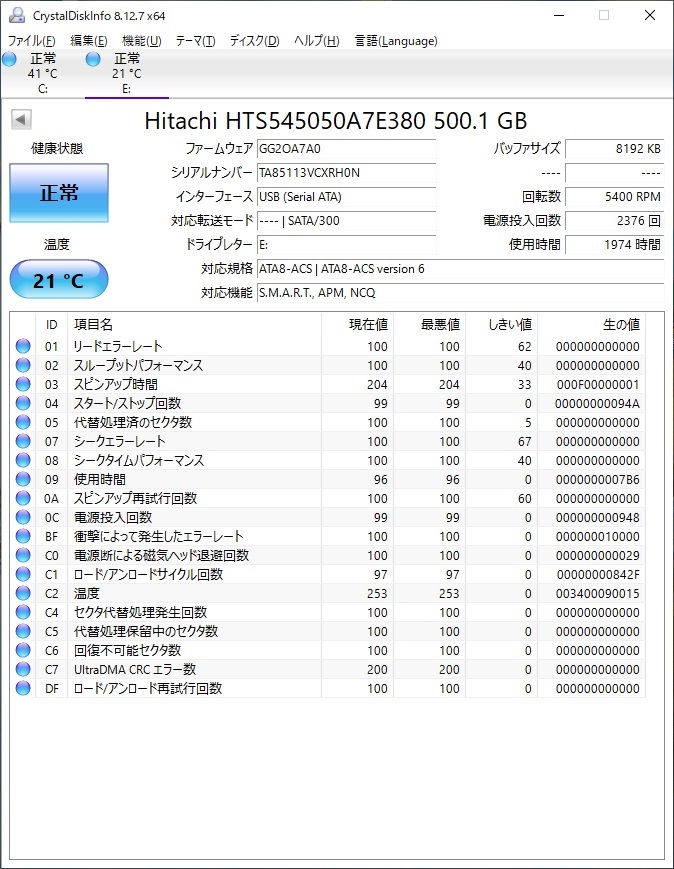Click the 対応機能 field S.M.A.R.T., APM, NCQ
The width and height of the screenshot is (674, 869).
click(x=461, y=293)
